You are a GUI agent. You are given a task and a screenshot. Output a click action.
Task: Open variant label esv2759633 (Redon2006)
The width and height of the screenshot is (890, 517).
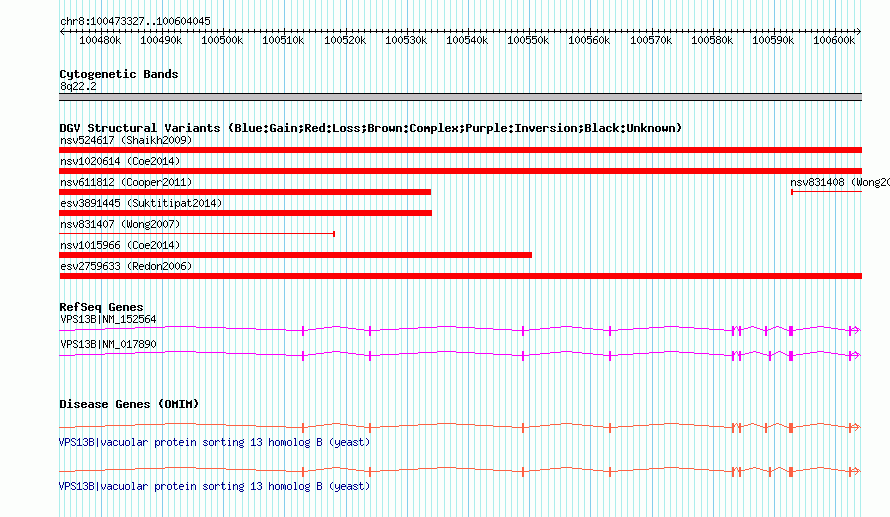pyautogui.click(x=126, y=266)
